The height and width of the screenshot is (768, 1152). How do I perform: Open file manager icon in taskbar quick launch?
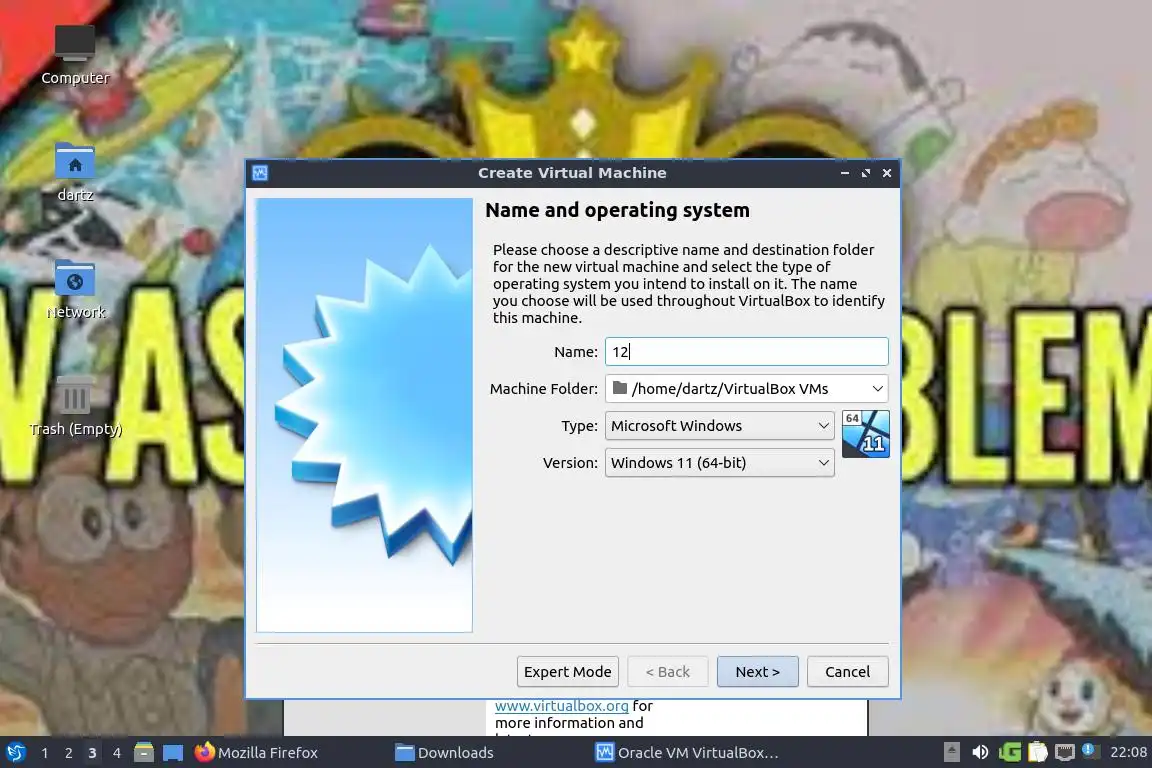[x=144, y=752]
